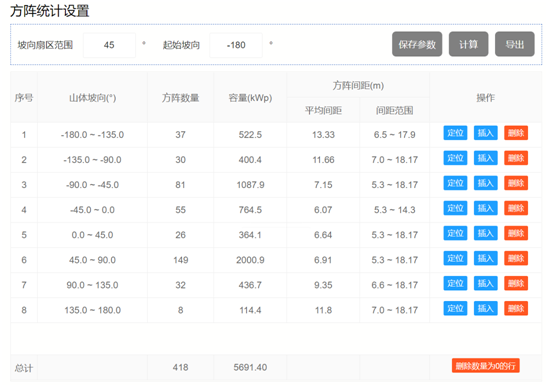Click 插入 for row -135.0 ~ -90.0

coord(485,158)
